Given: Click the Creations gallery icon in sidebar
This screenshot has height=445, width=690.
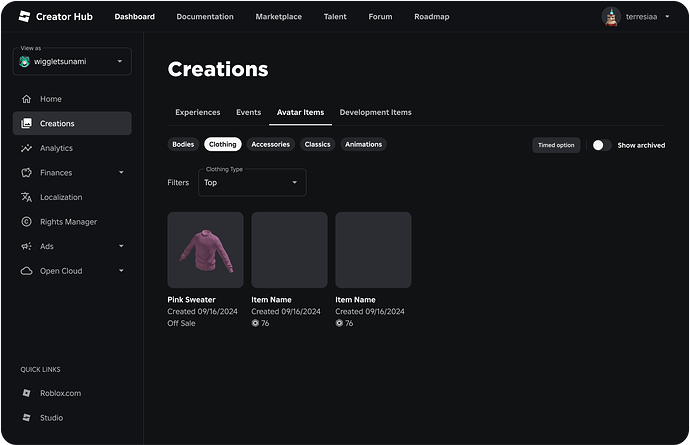Looking at the screenshot, I should (26, 123).
